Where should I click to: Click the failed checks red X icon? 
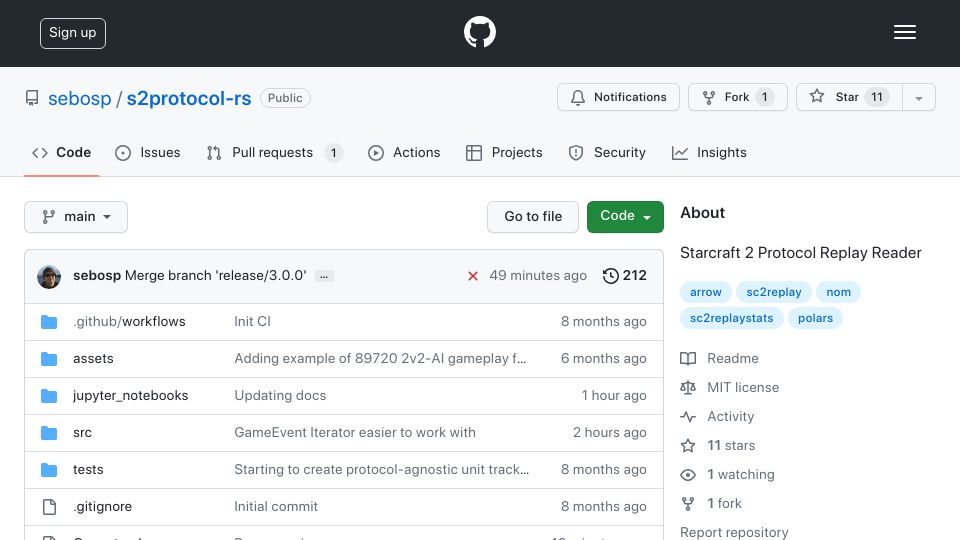click(473, 276)
